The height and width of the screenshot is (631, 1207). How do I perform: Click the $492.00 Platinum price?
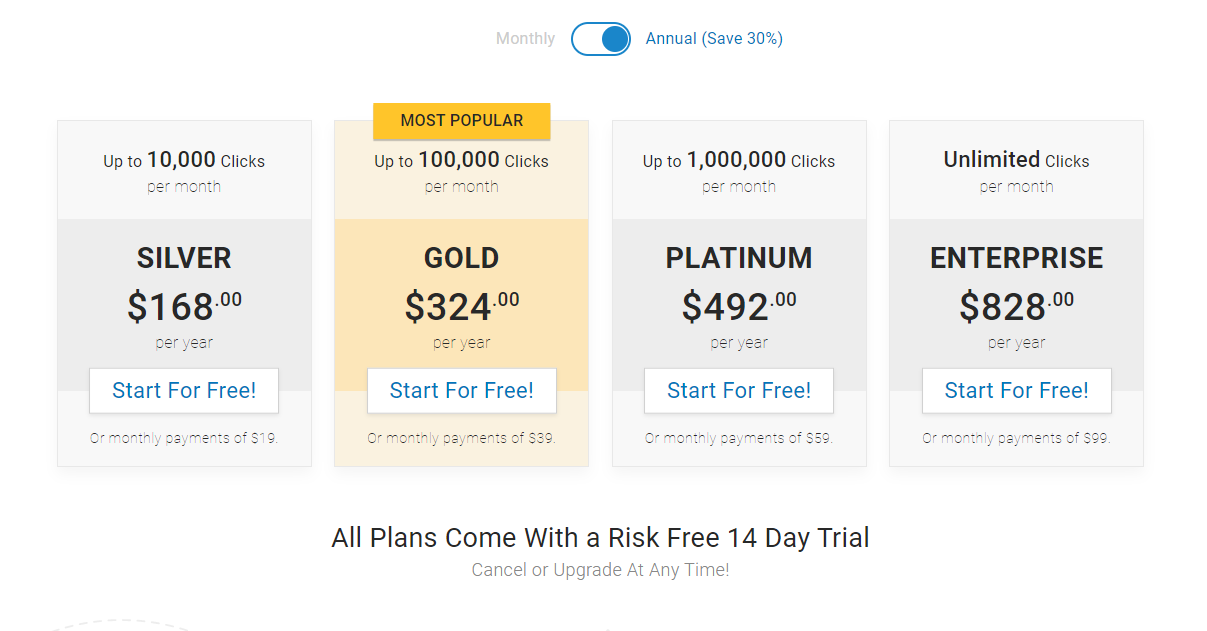(739, 306)
